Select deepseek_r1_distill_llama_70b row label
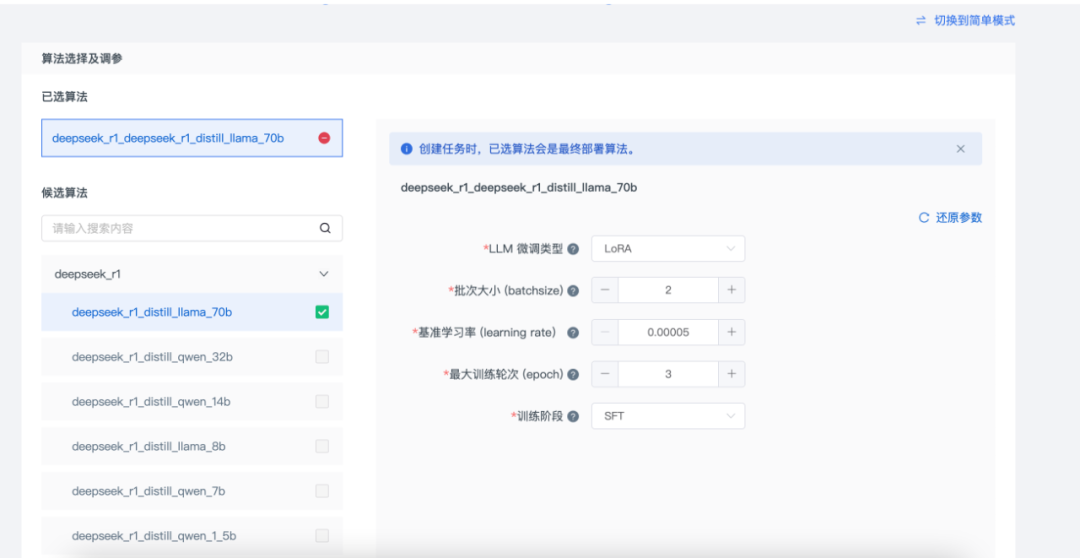 (152, 312)
